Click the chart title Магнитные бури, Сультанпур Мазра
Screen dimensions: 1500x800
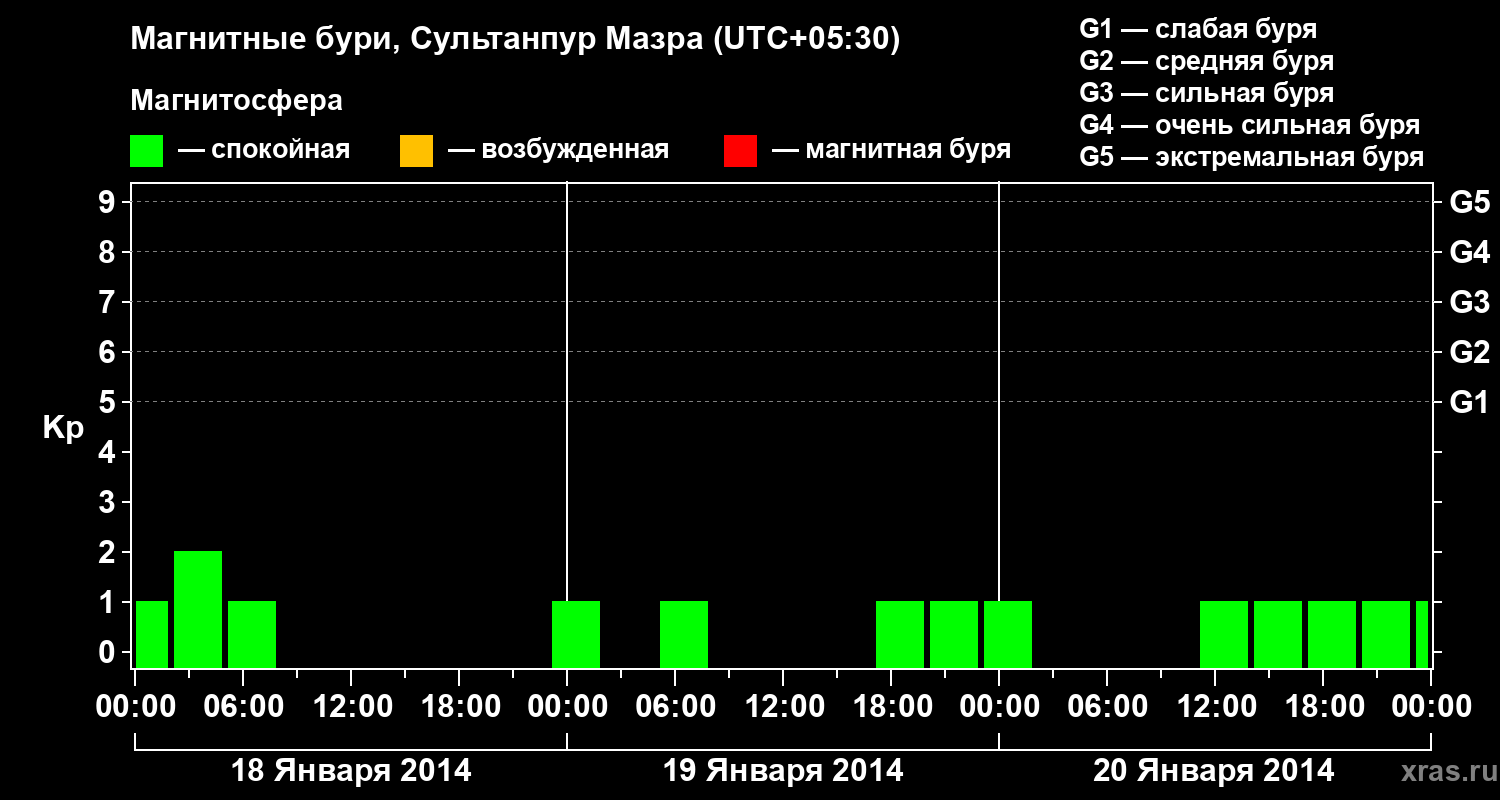(x=516, y=40)
